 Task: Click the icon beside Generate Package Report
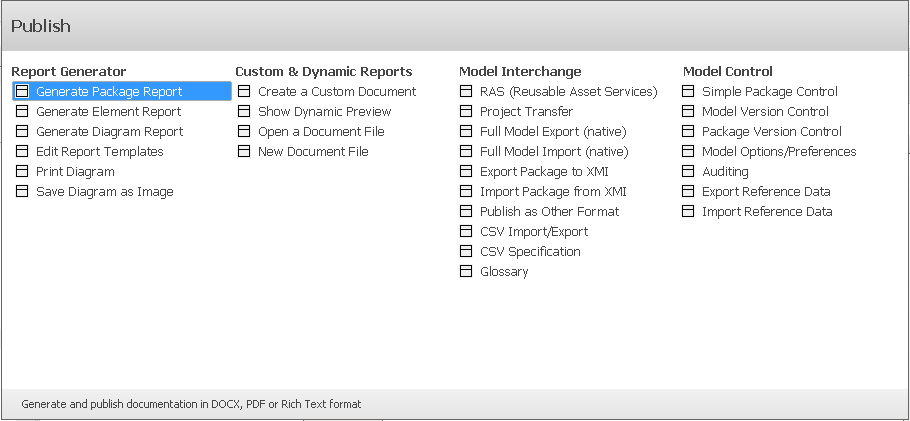pyautogui.click(x=22, y=91)
